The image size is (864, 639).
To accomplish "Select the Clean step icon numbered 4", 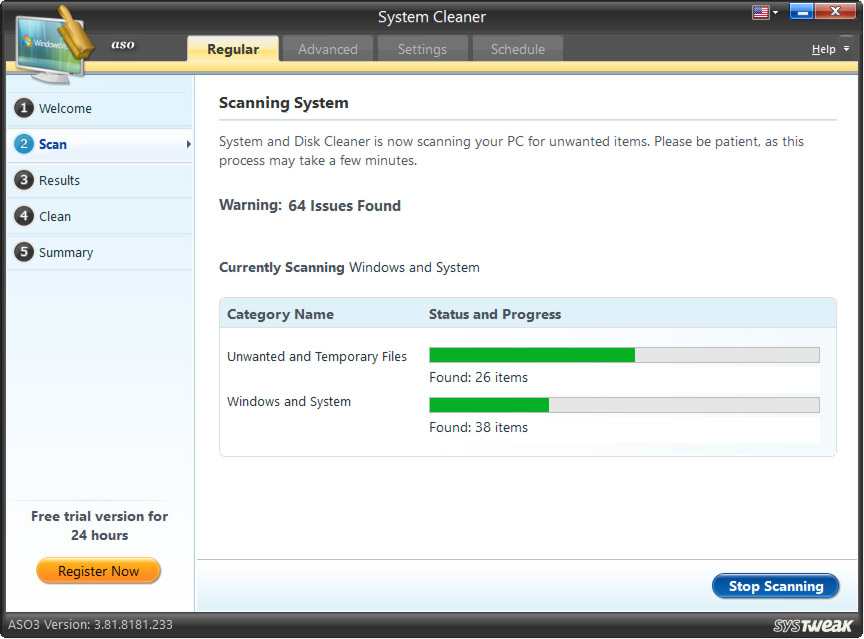I will (x=24, y=216).
